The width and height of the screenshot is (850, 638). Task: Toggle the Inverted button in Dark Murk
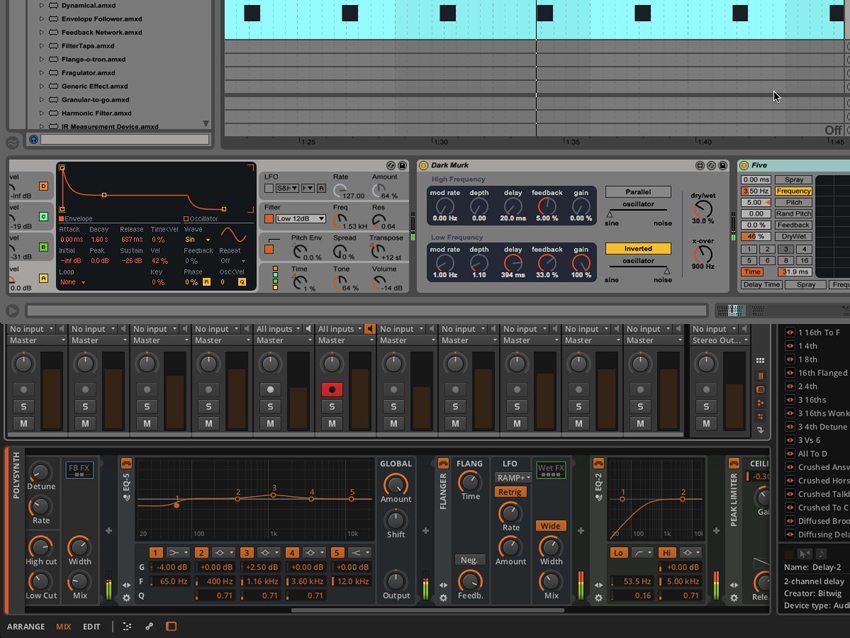click(x=638, y=248)
